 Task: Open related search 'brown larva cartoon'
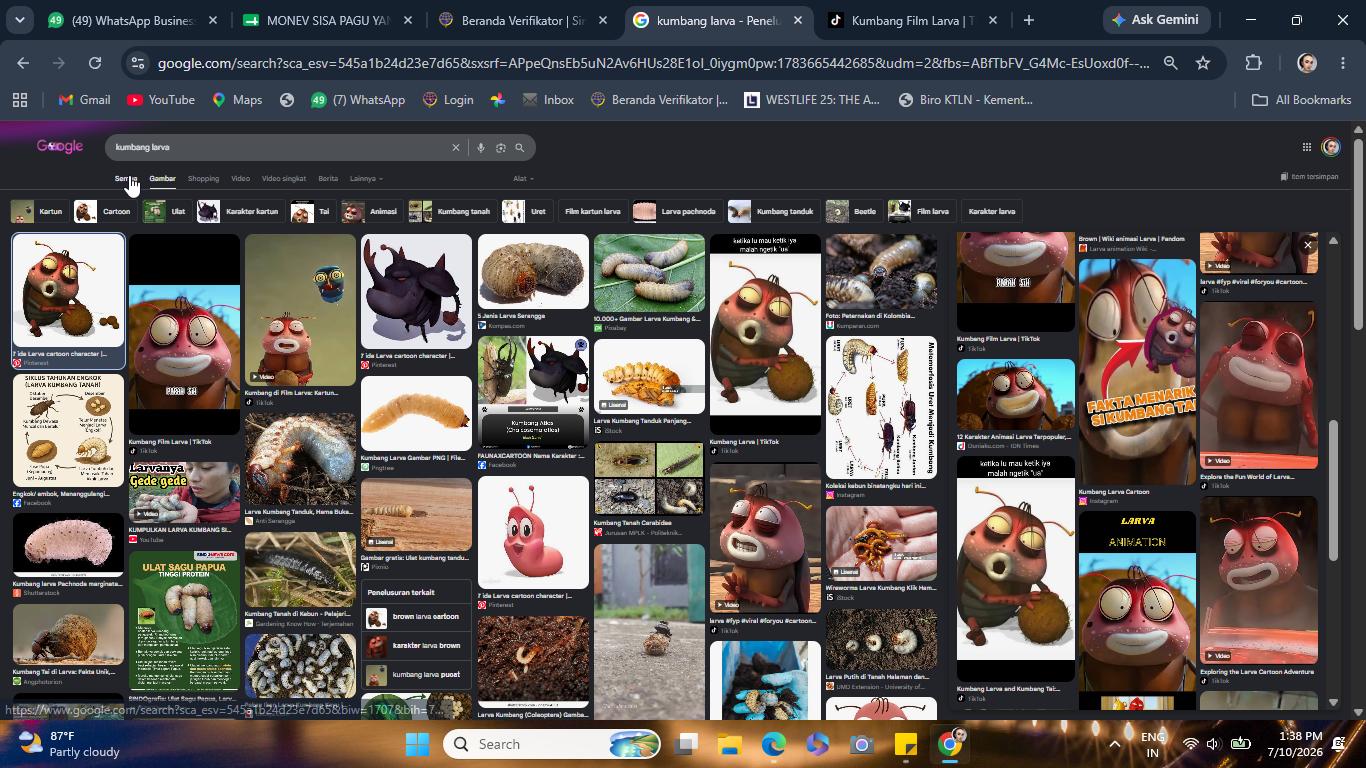(x=416, y=617)
